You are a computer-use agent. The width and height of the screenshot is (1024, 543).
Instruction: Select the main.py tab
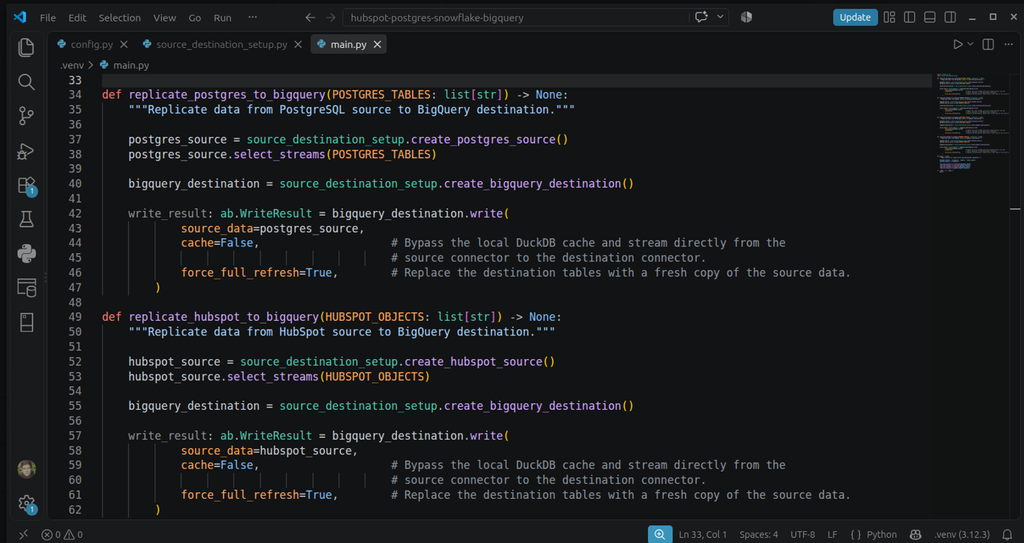tap(349, 44)
